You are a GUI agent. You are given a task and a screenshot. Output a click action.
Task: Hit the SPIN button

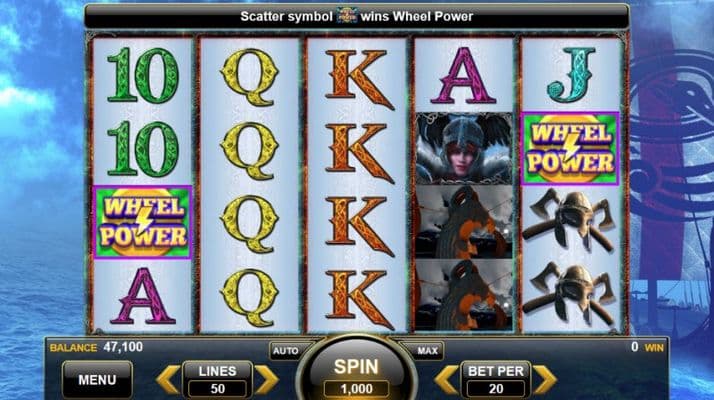(x=357, y=369)
